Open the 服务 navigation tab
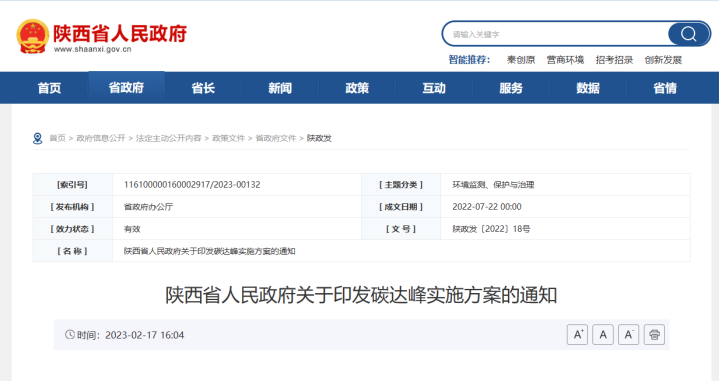This screenshot has height=381, width=719. (x=511, y=88)
